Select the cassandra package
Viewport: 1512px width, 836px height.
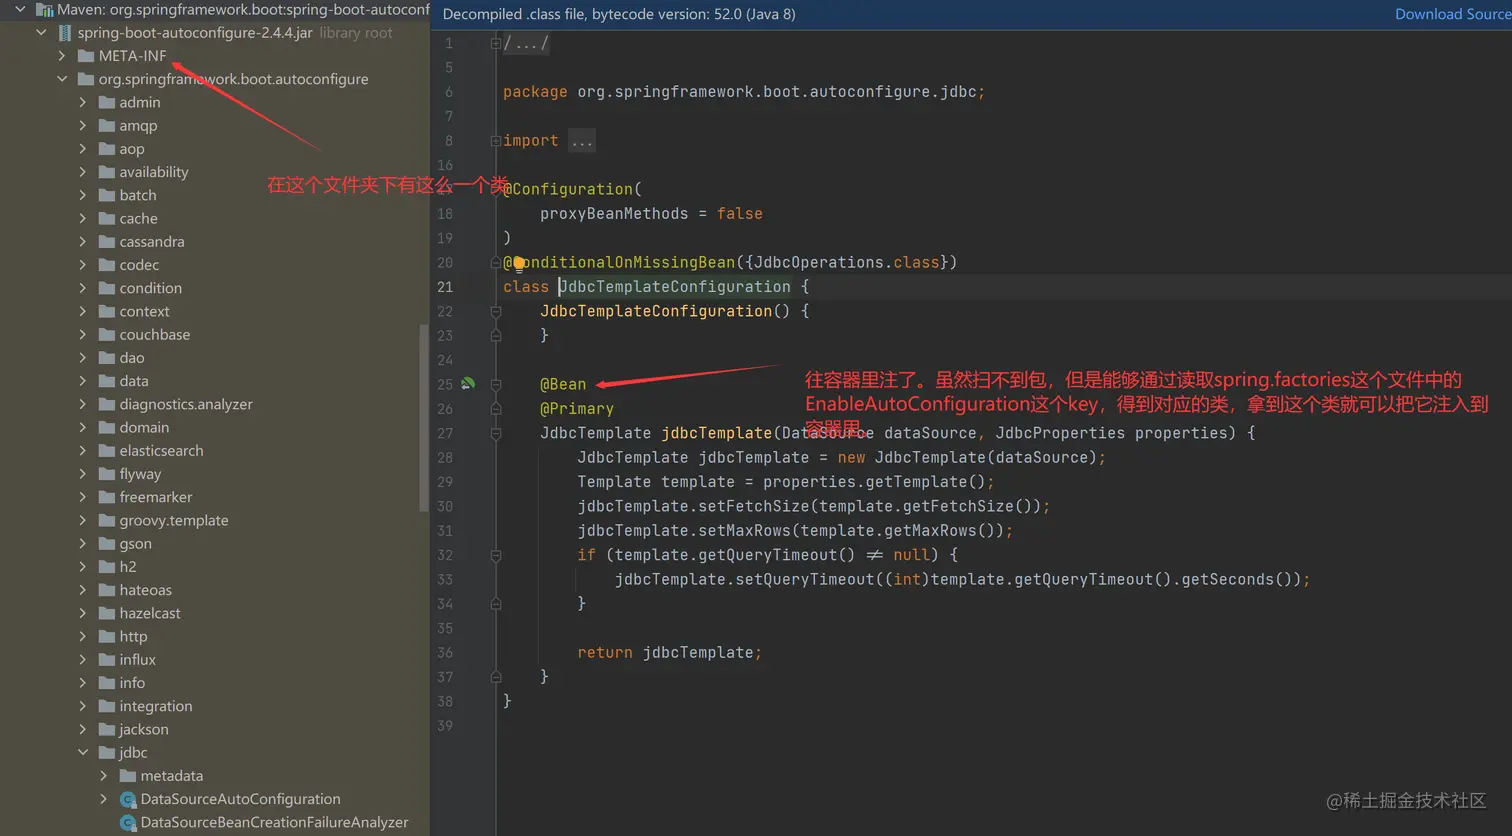tap(151, 241)
